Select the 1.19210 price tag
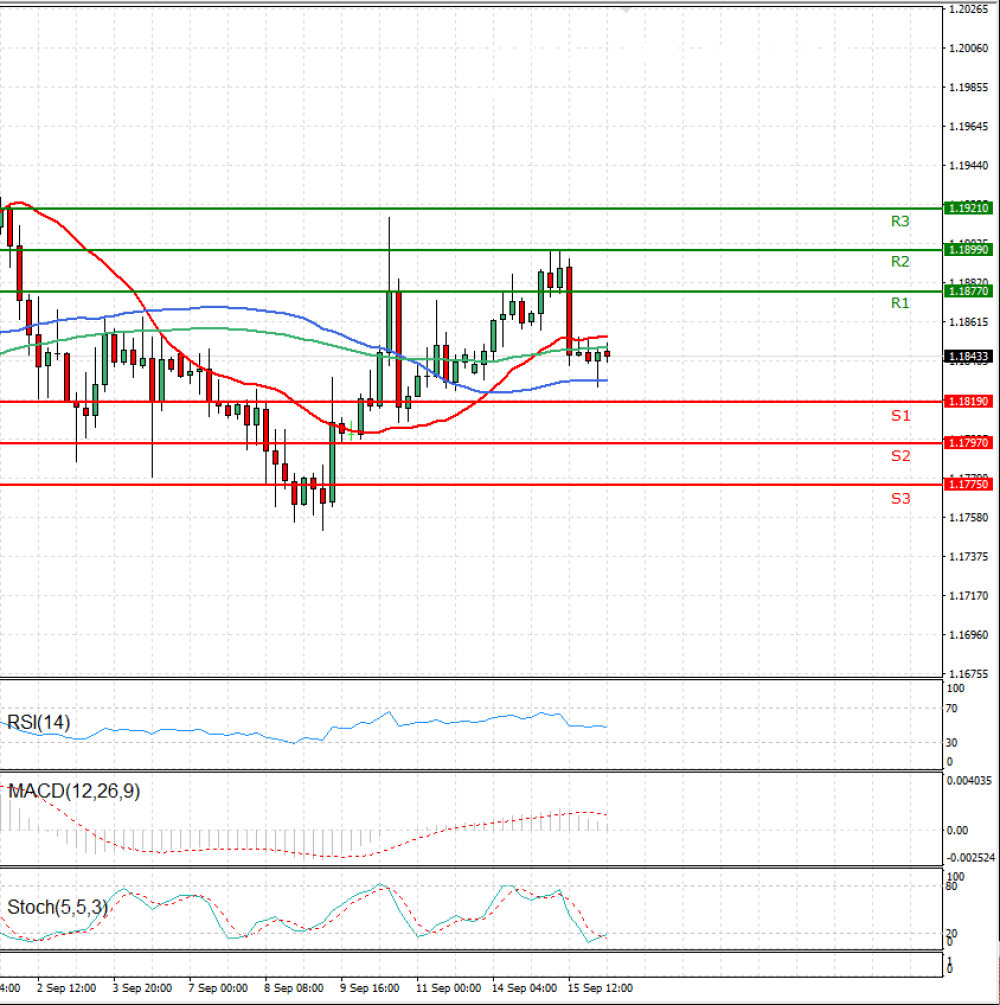The height and width of the screenshot is (1005, 1000). click(968, 208)
